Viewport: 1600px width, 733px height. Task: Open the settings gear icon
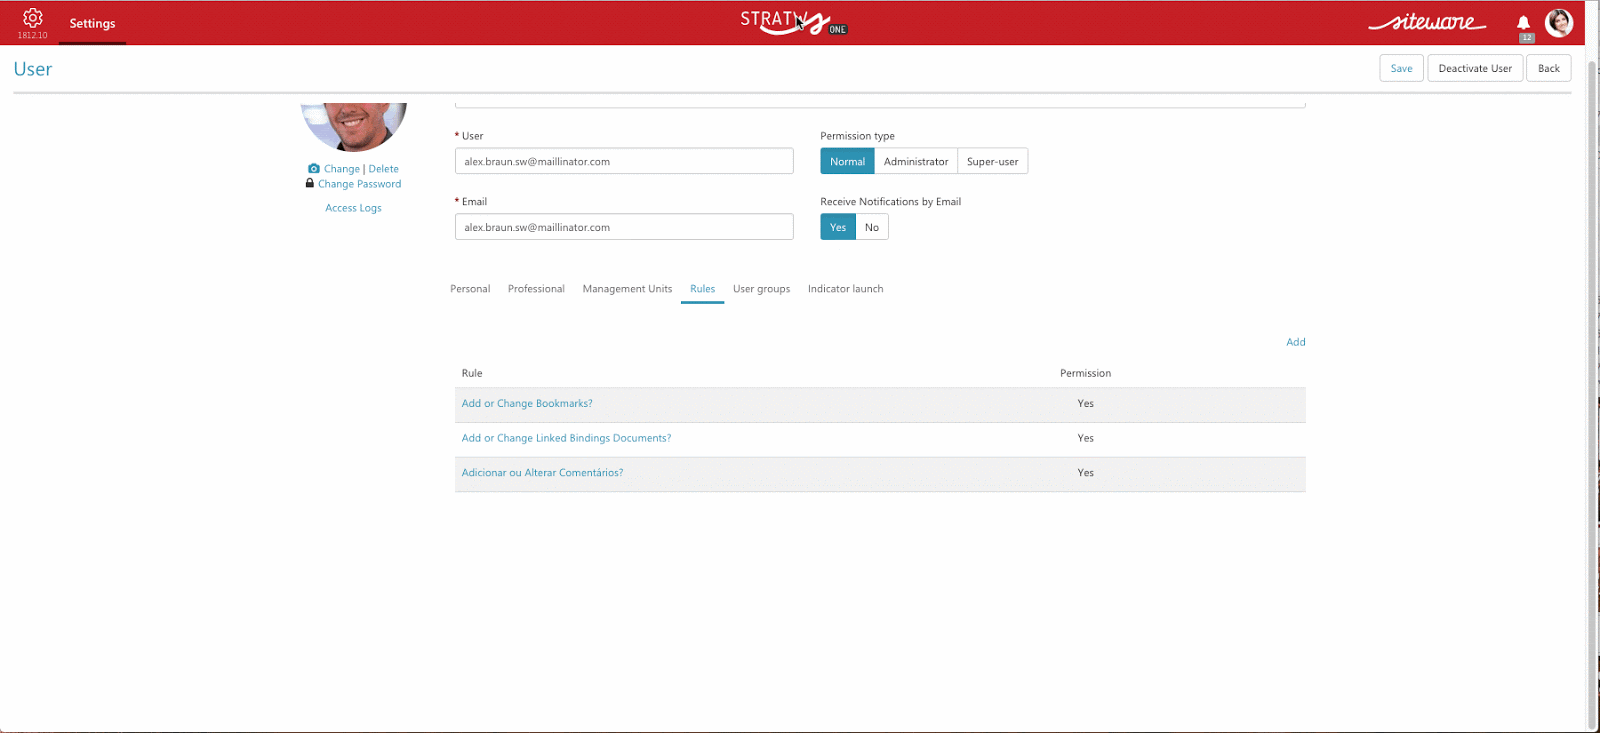(32, 17)
